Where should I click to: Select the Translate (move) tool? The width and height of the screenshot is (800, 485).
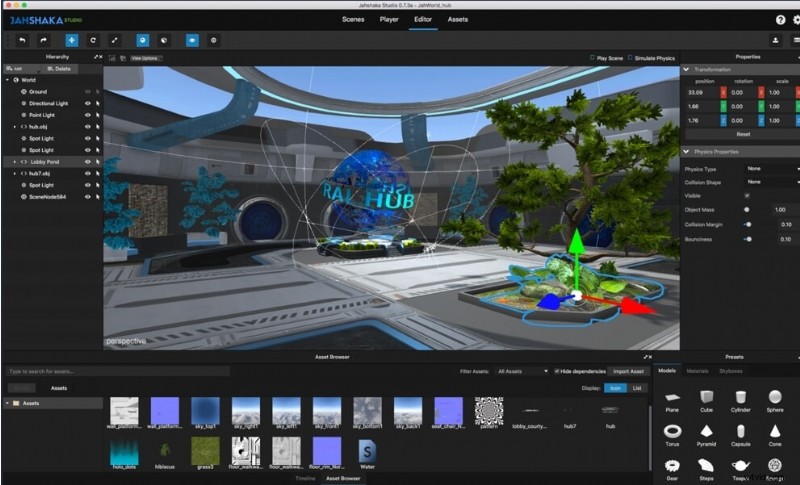click(71, 40)
